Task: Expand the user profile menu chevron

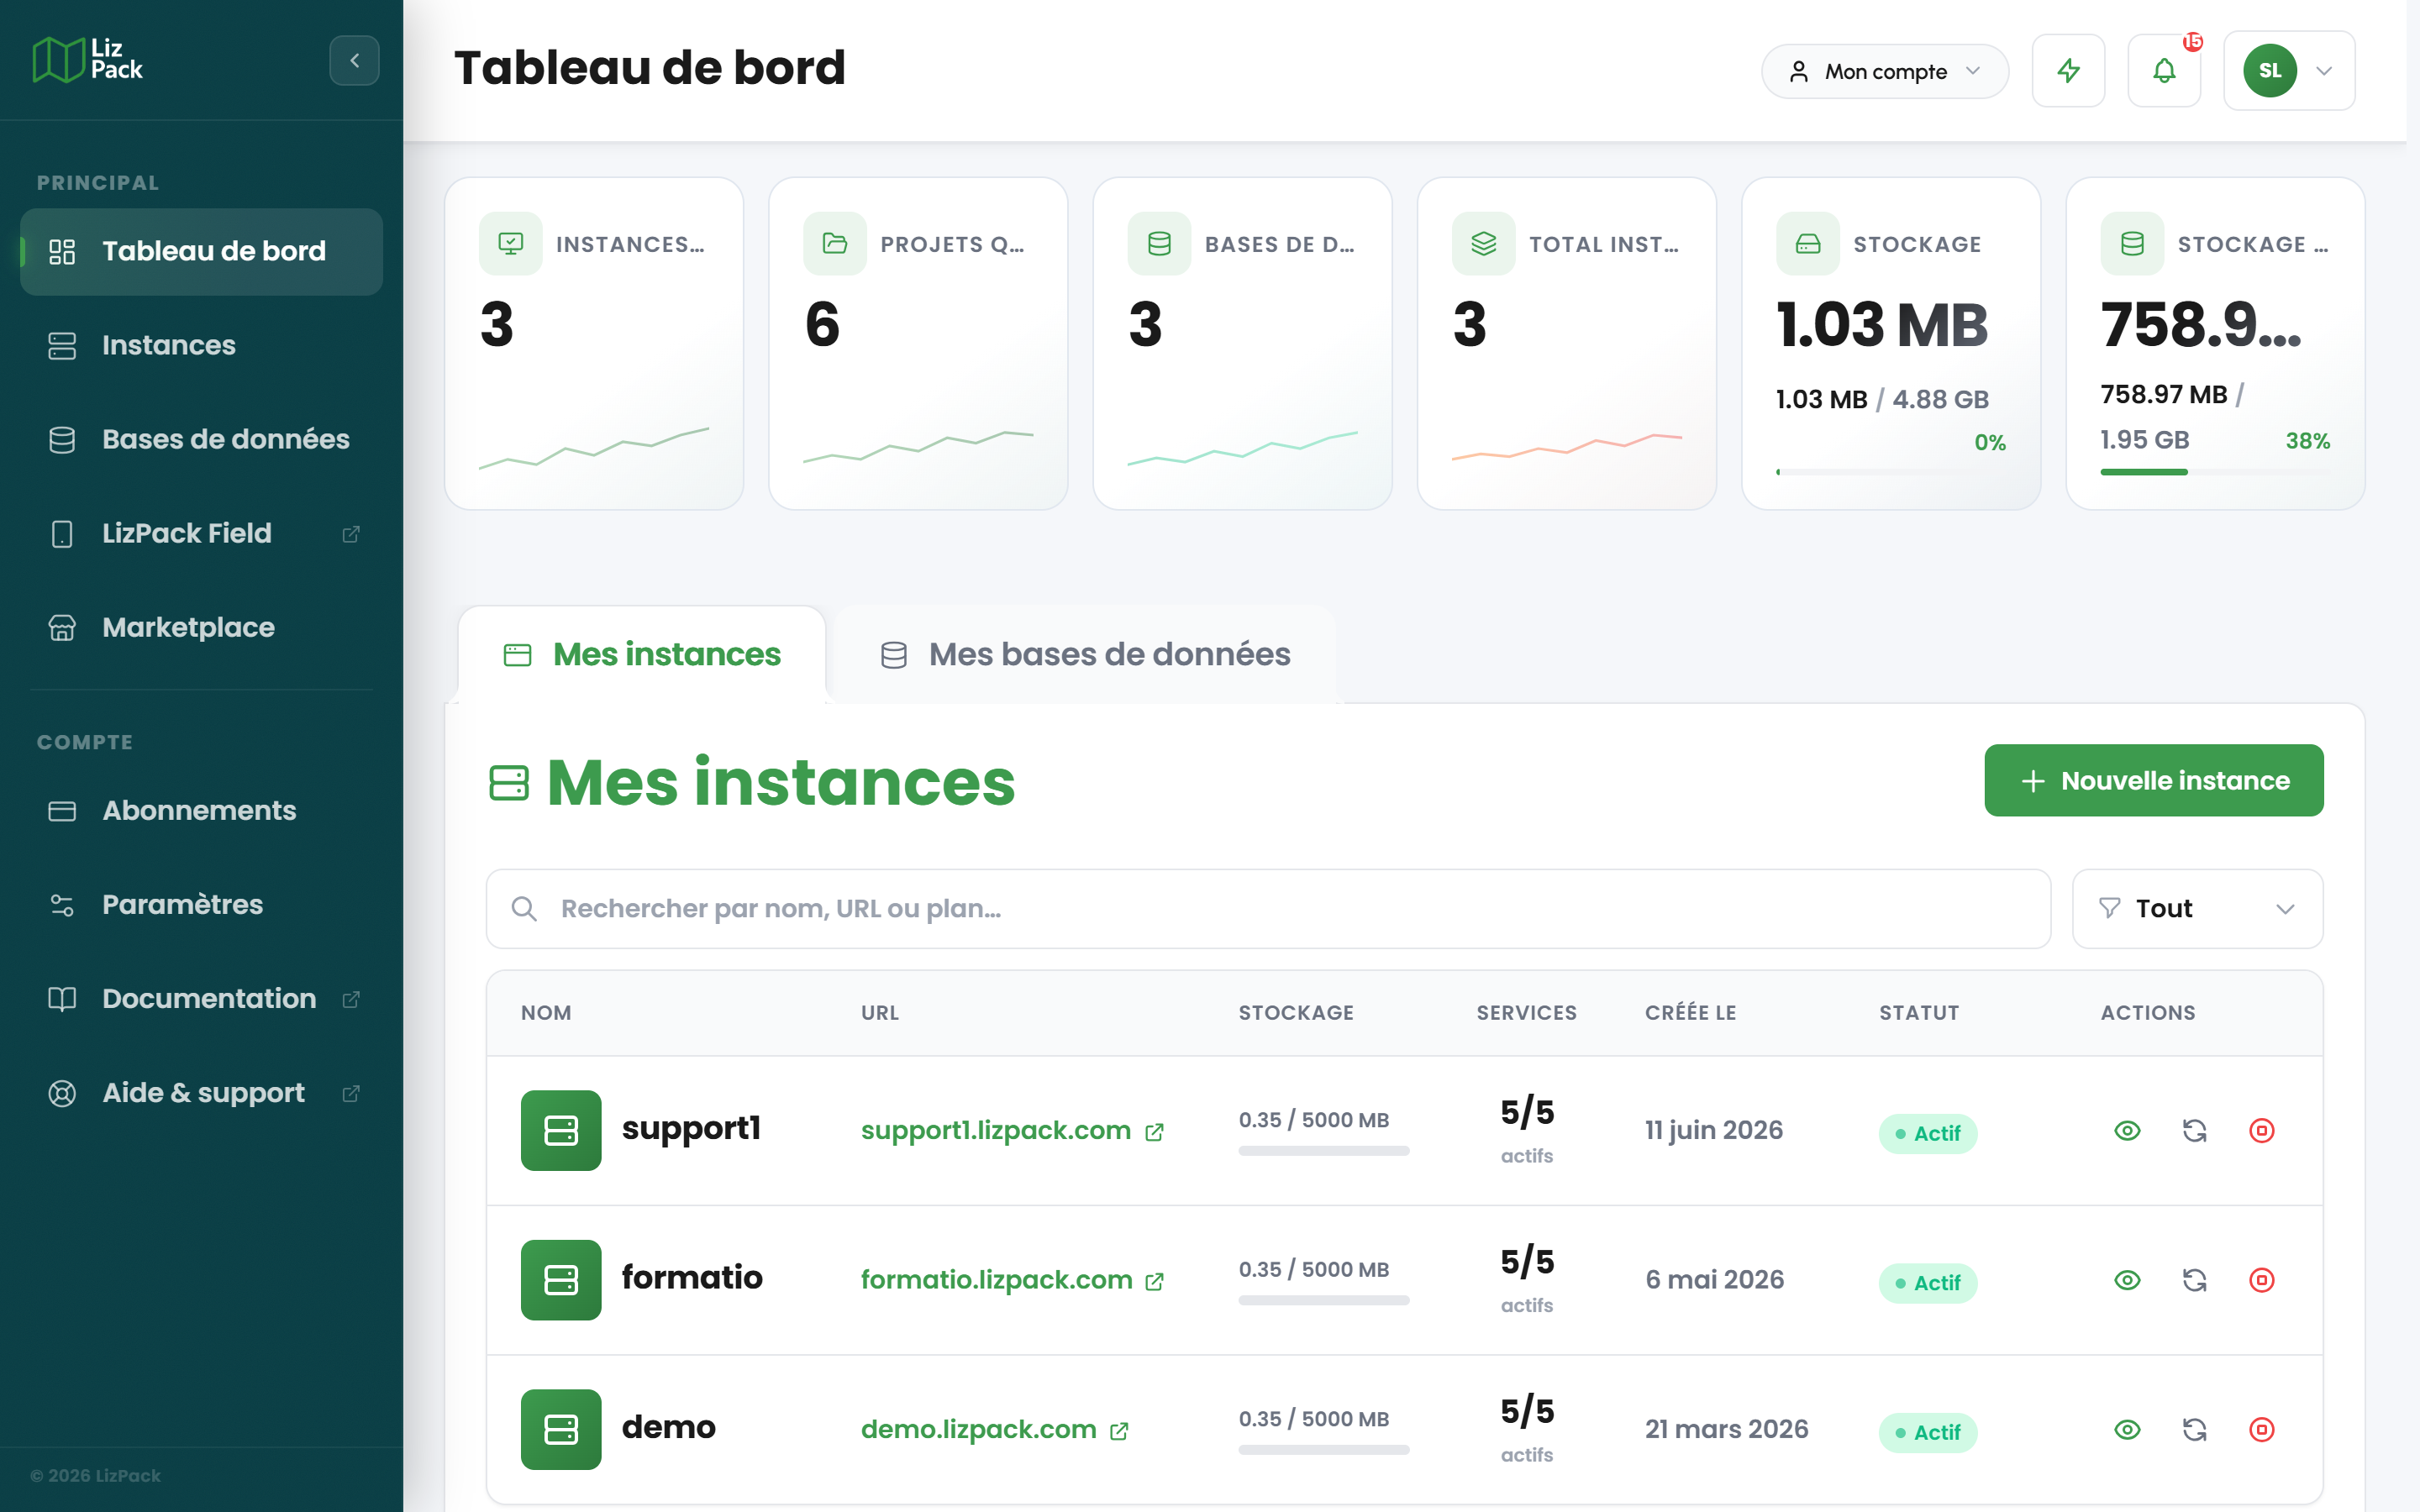Action: pyautogui.click(x=2324, y=71)
